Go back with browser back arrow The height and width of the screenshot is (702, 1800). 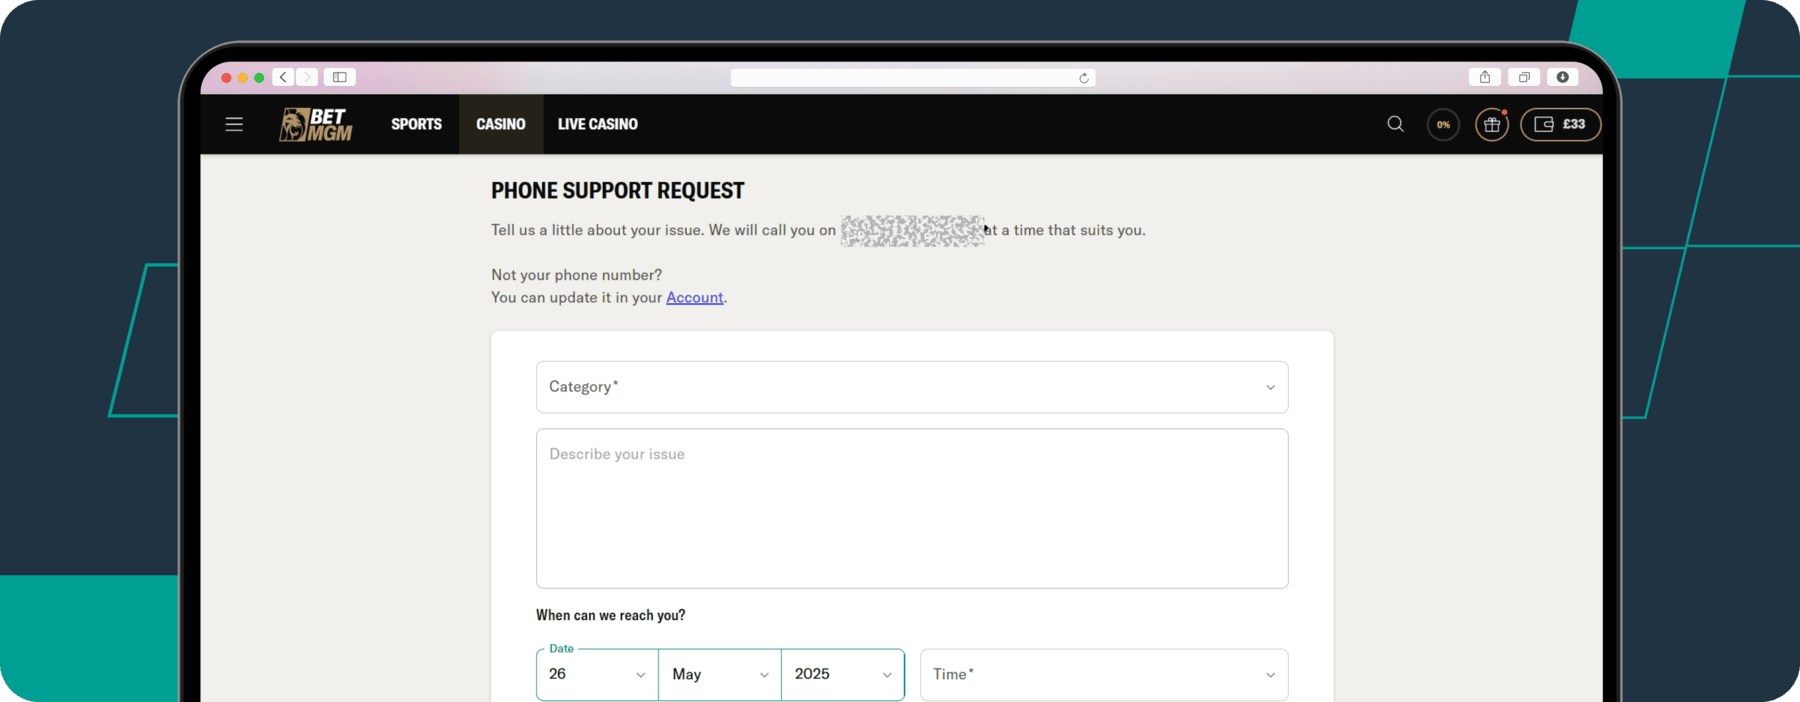point(284,77)
